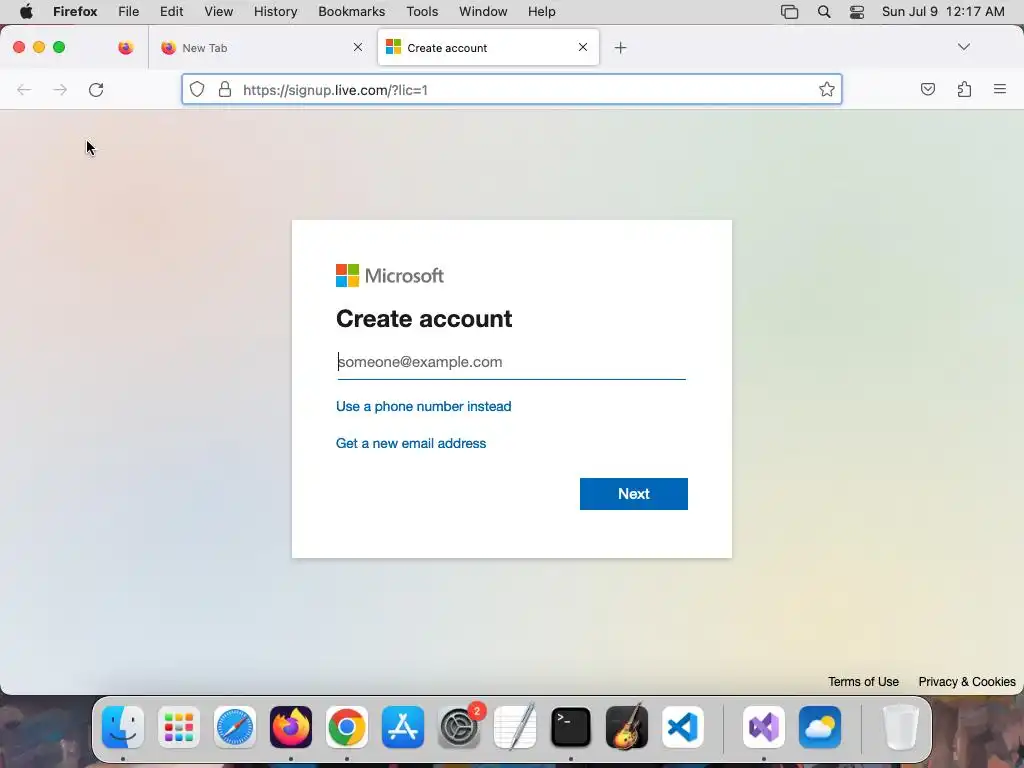Open the Window menu
The width and height of the screenshot is (1024, 768).
tap(483, 12)
